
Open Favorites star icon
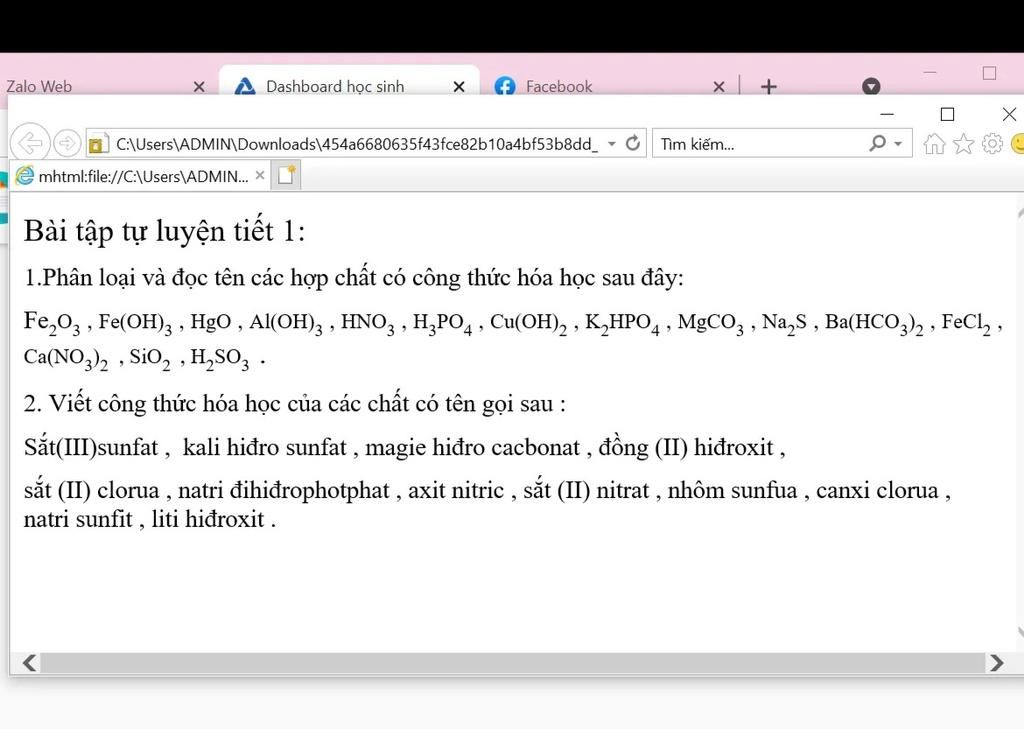pyautogui.click(x=963, y=143)
